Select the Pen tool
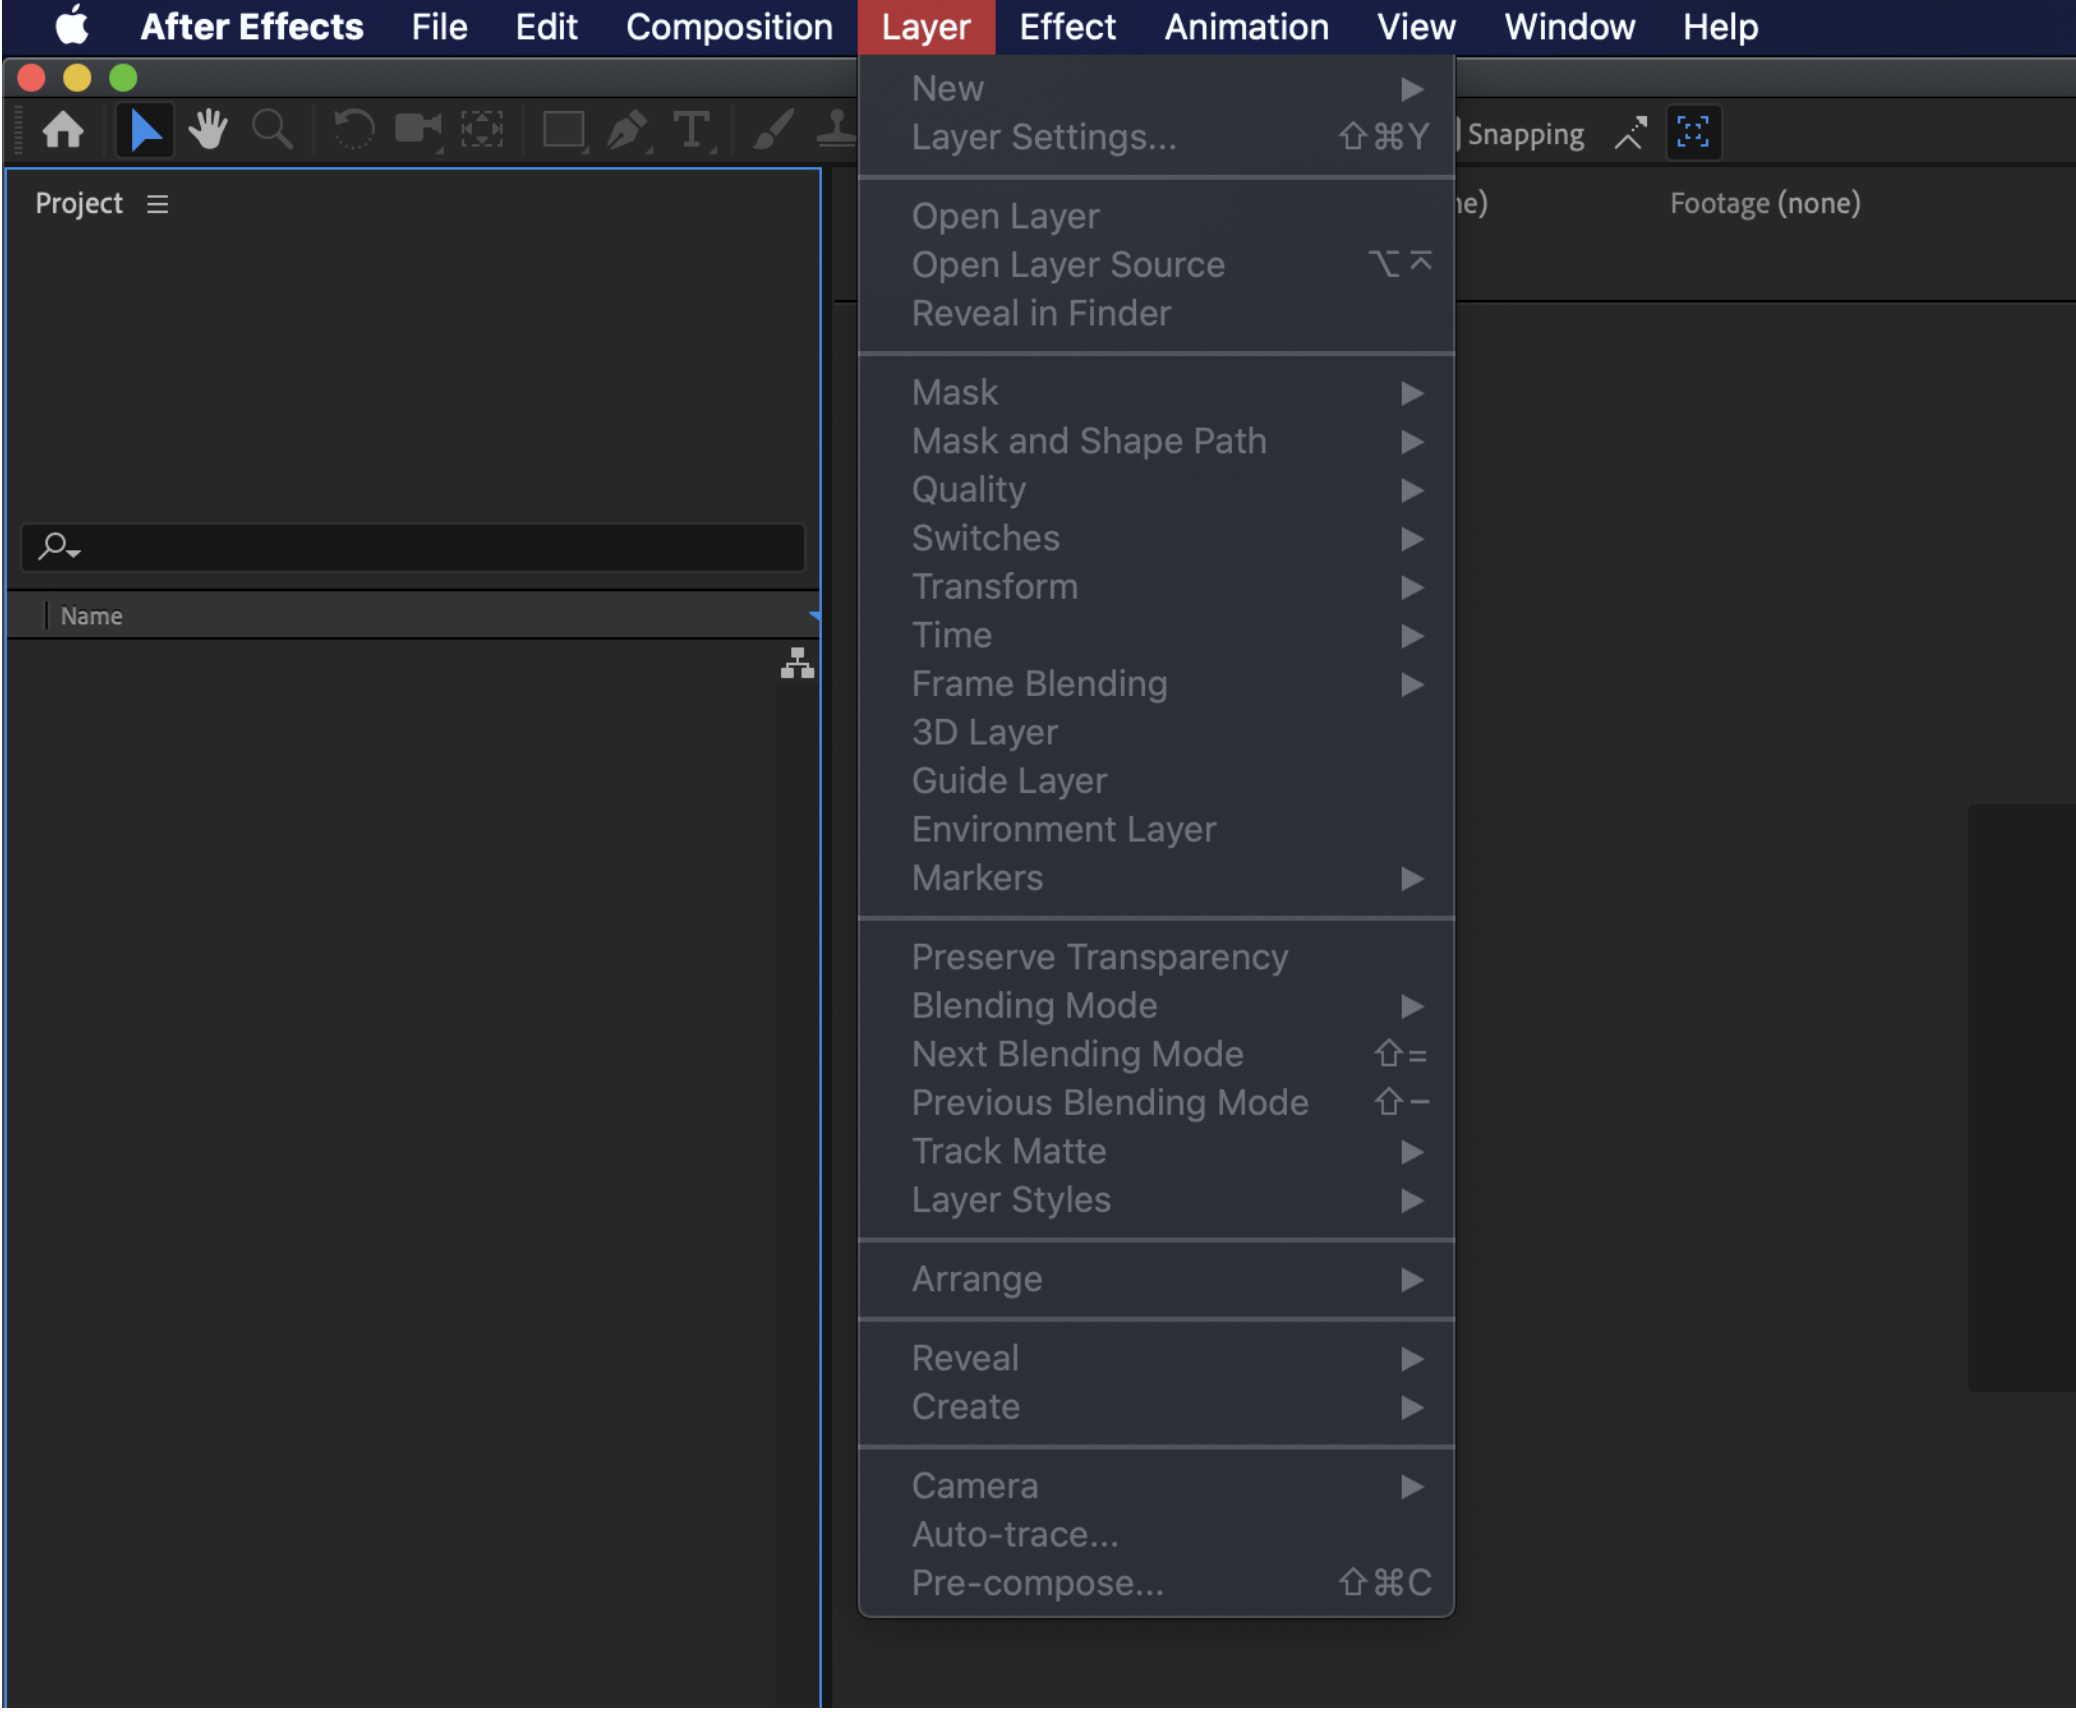The height and width of the screenshot is (1712, 2076). coord(629,131)
